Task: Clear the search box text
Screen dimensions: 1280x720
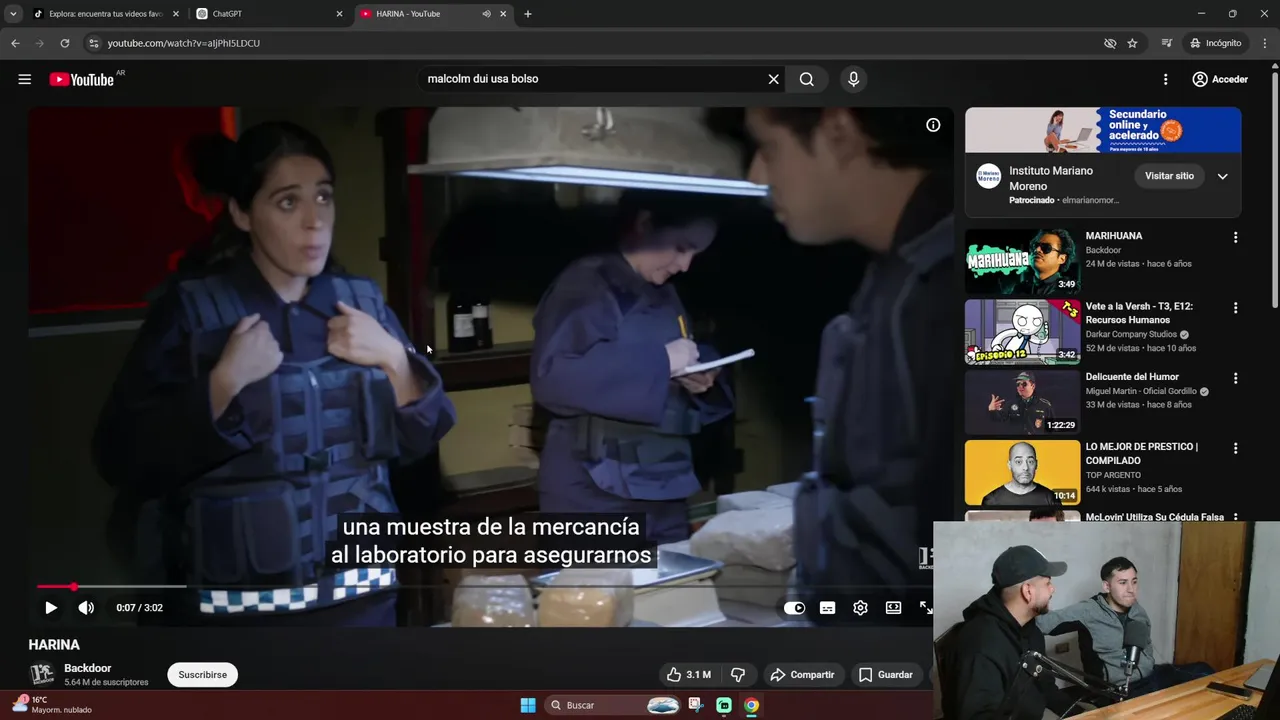Action: click(x=773, y=79)
